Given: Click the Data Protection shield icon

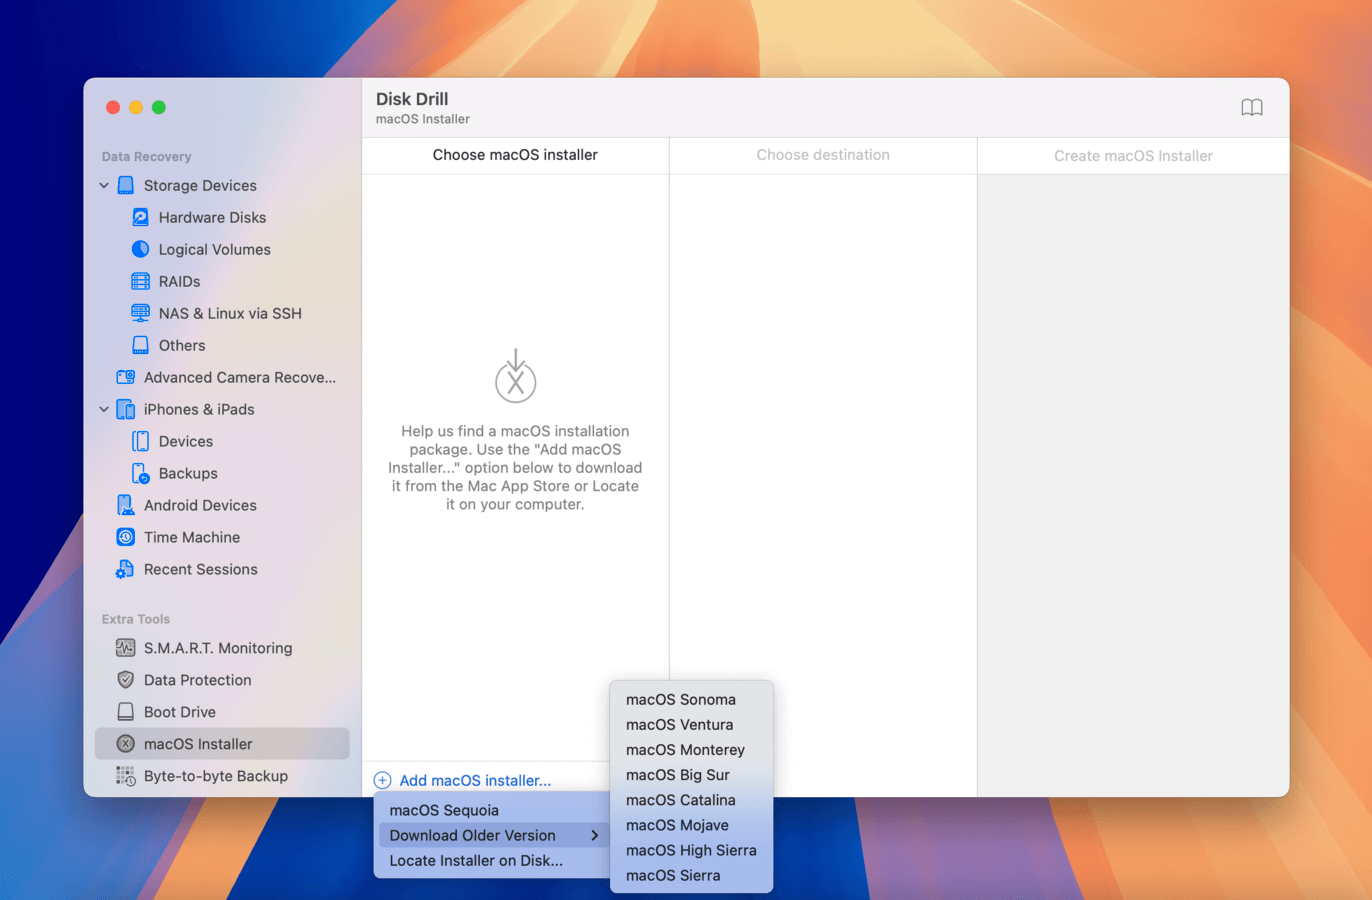Looking at the screenshot, I should (x=125, y=680).
